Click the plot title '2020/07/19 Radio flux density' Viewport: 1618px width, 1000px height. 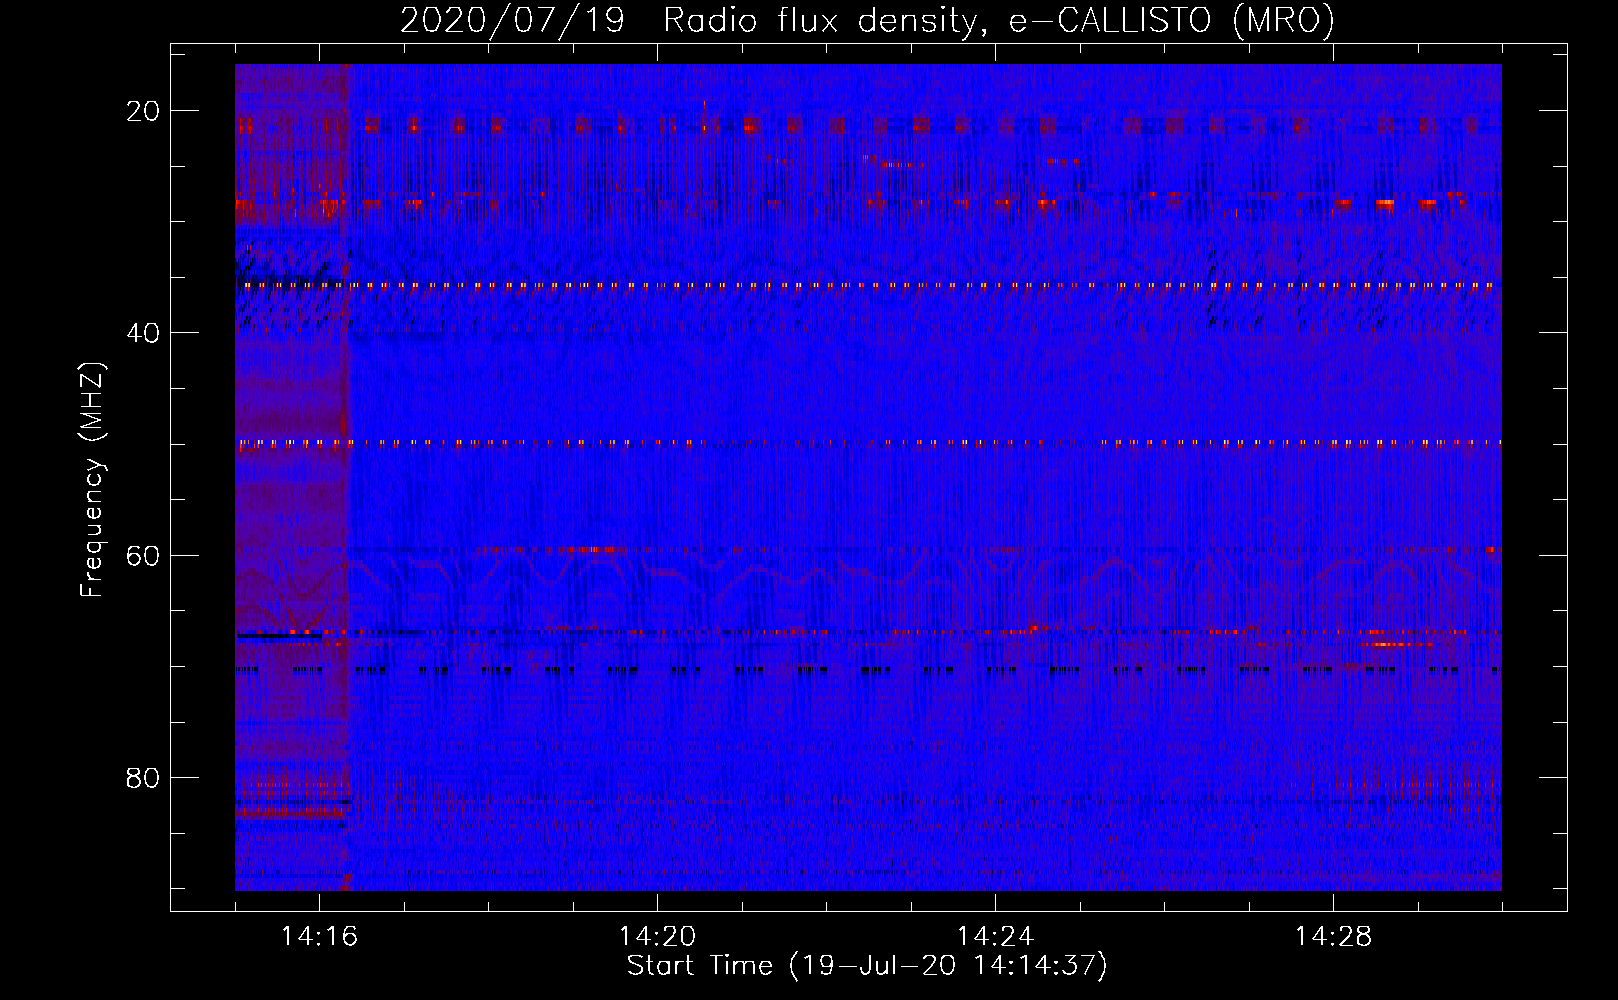point(868,20)
